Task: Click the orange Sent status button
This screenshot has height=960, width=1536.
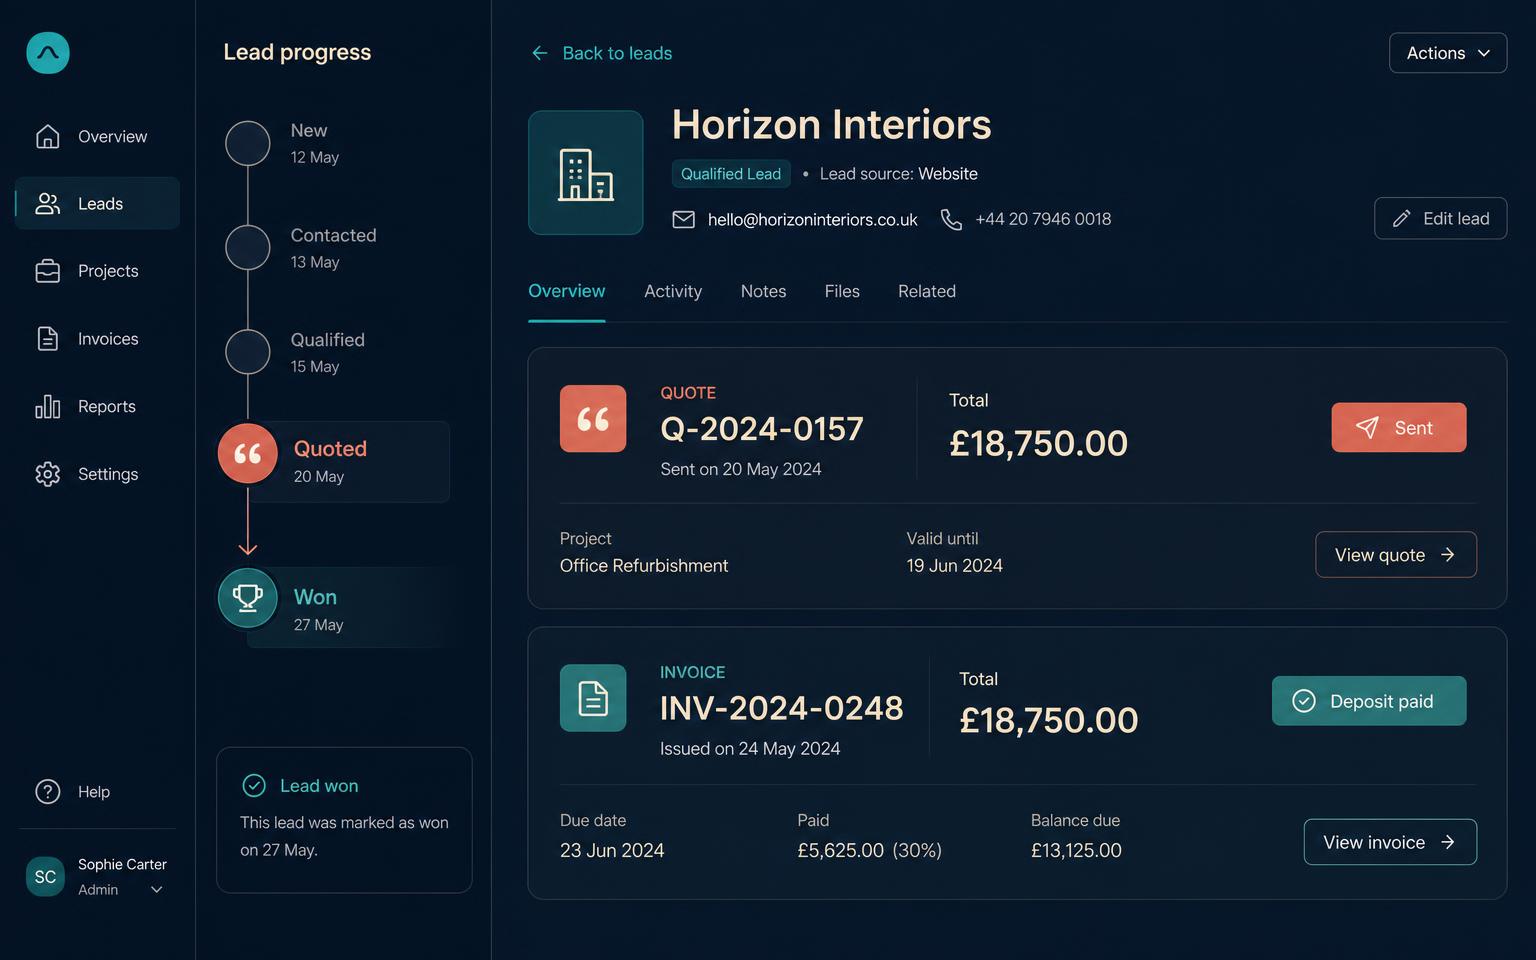Action: click(x=1399, y=428)
